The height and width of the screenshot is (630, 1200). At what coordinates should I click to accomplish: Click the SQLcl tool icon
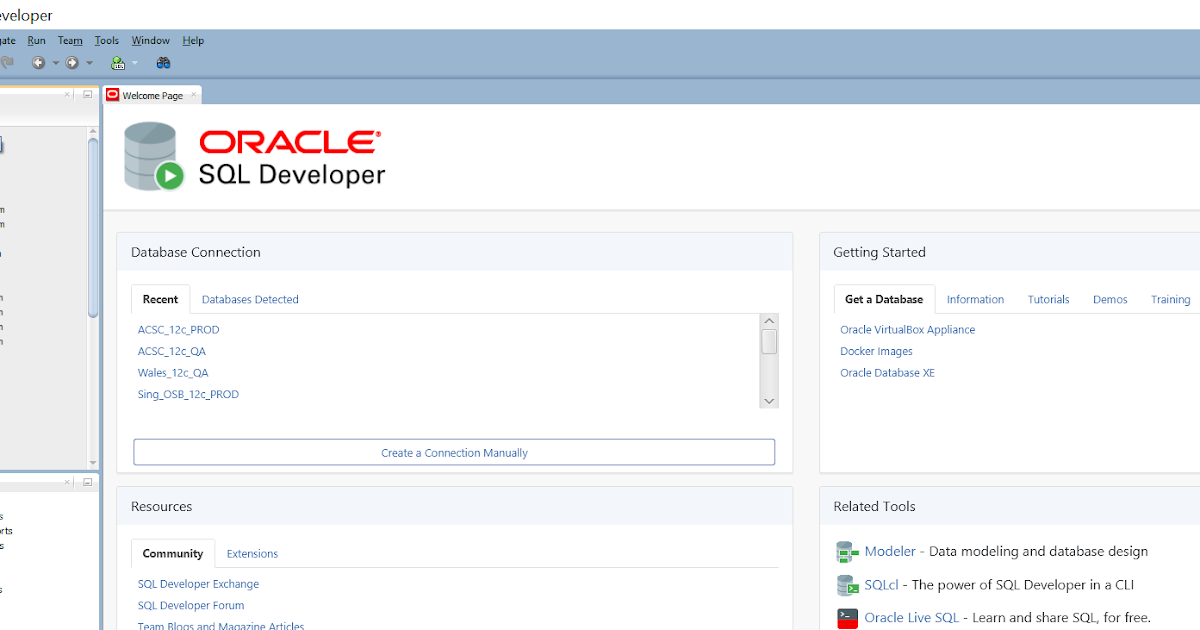point(847,585)
